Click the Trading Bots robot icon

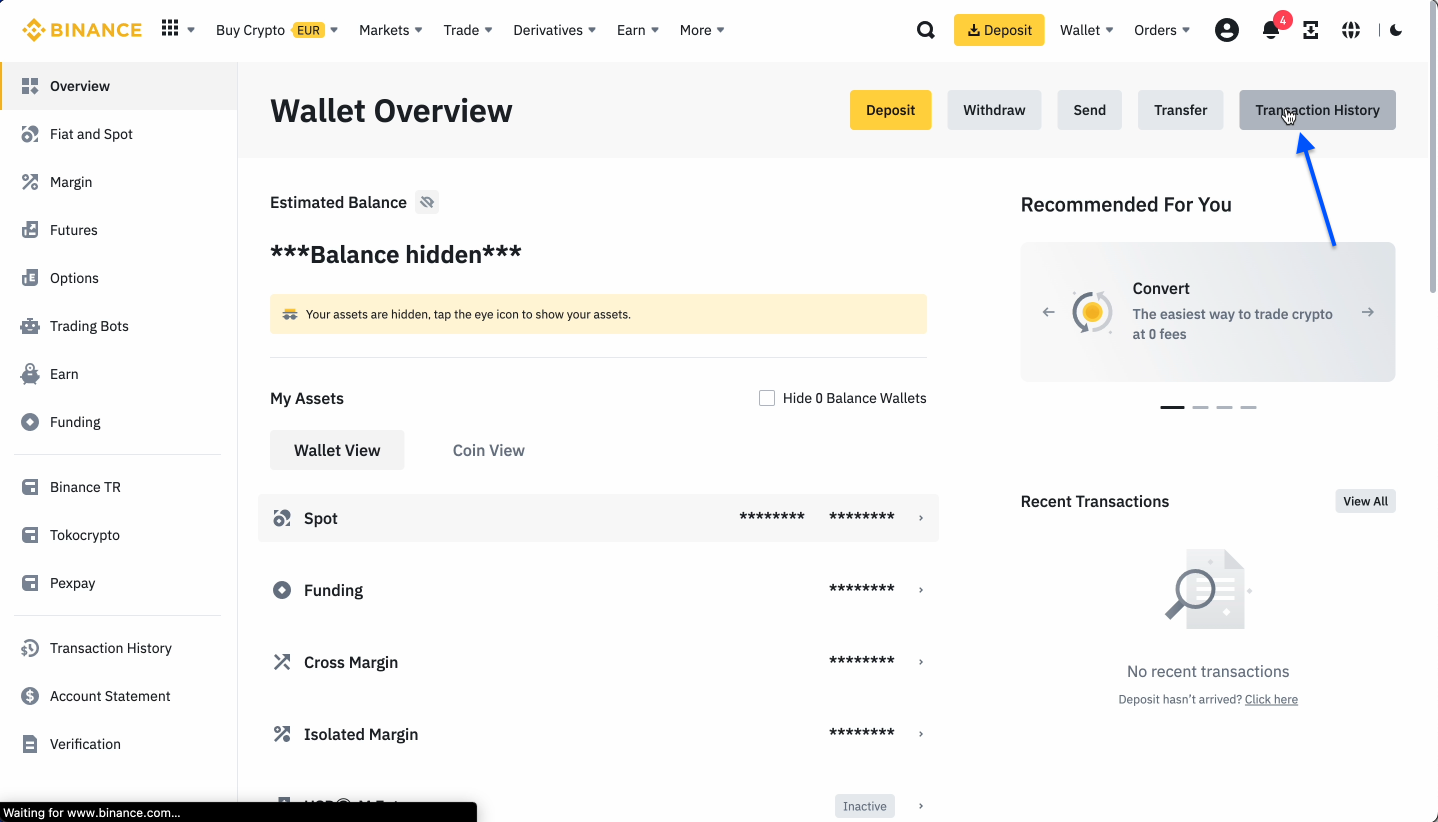pos(30,326)
